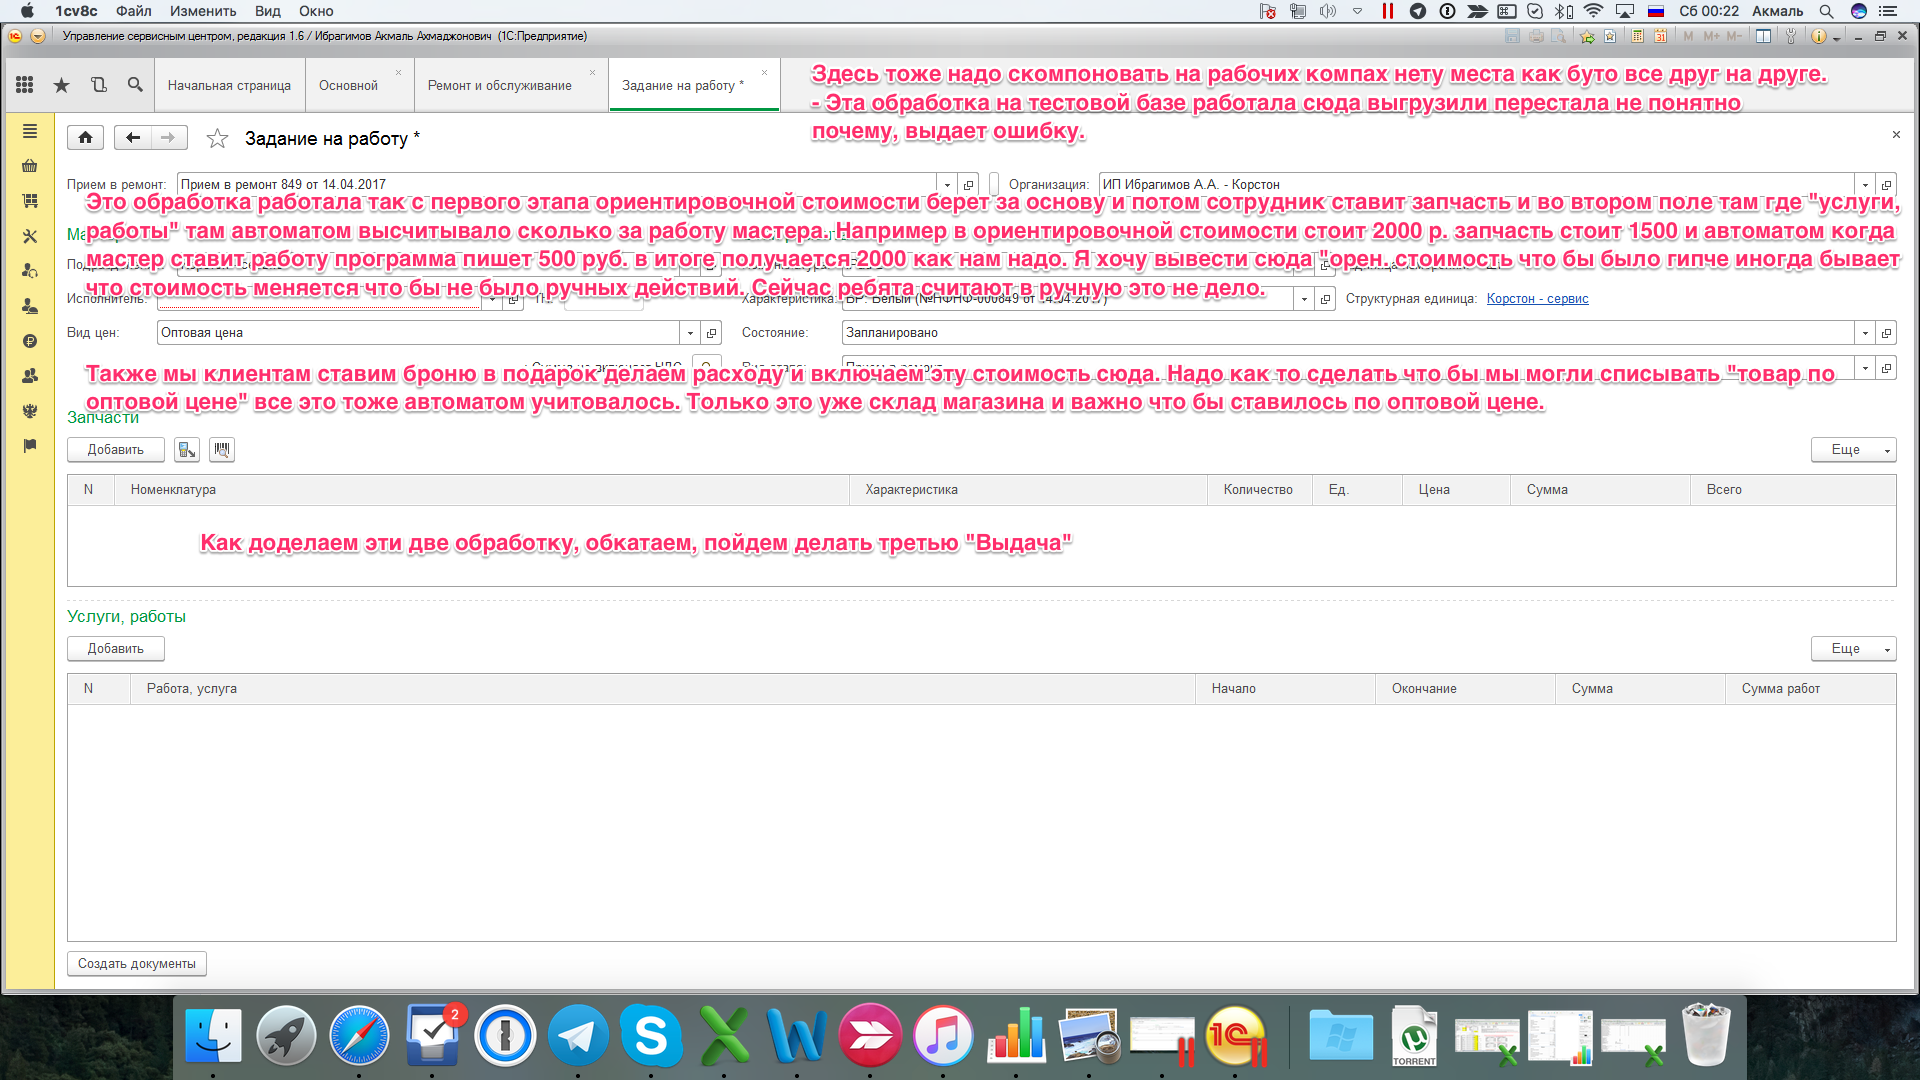The height and width of the screenshot is (1080, 1920).
Task: Open the wrench tools sidebar section
Action: tap(30, 236)
